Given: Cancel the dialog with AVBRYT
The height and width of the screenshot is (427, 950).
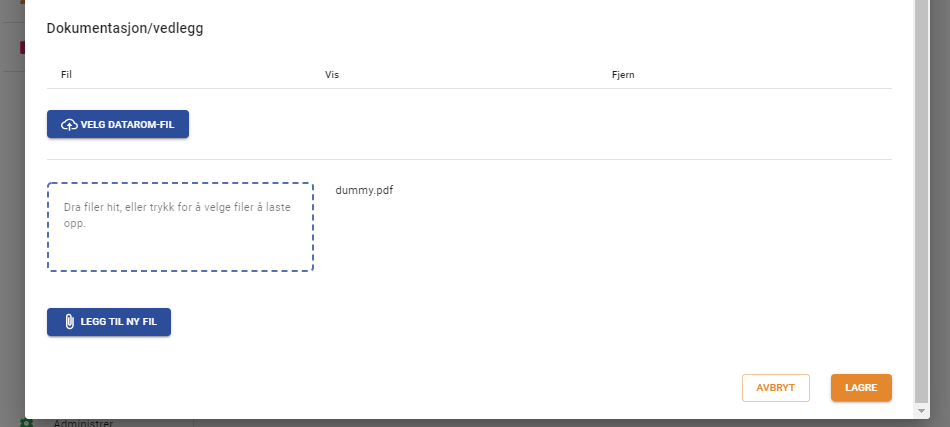Looking at the screenshot, I should [775, 388].
